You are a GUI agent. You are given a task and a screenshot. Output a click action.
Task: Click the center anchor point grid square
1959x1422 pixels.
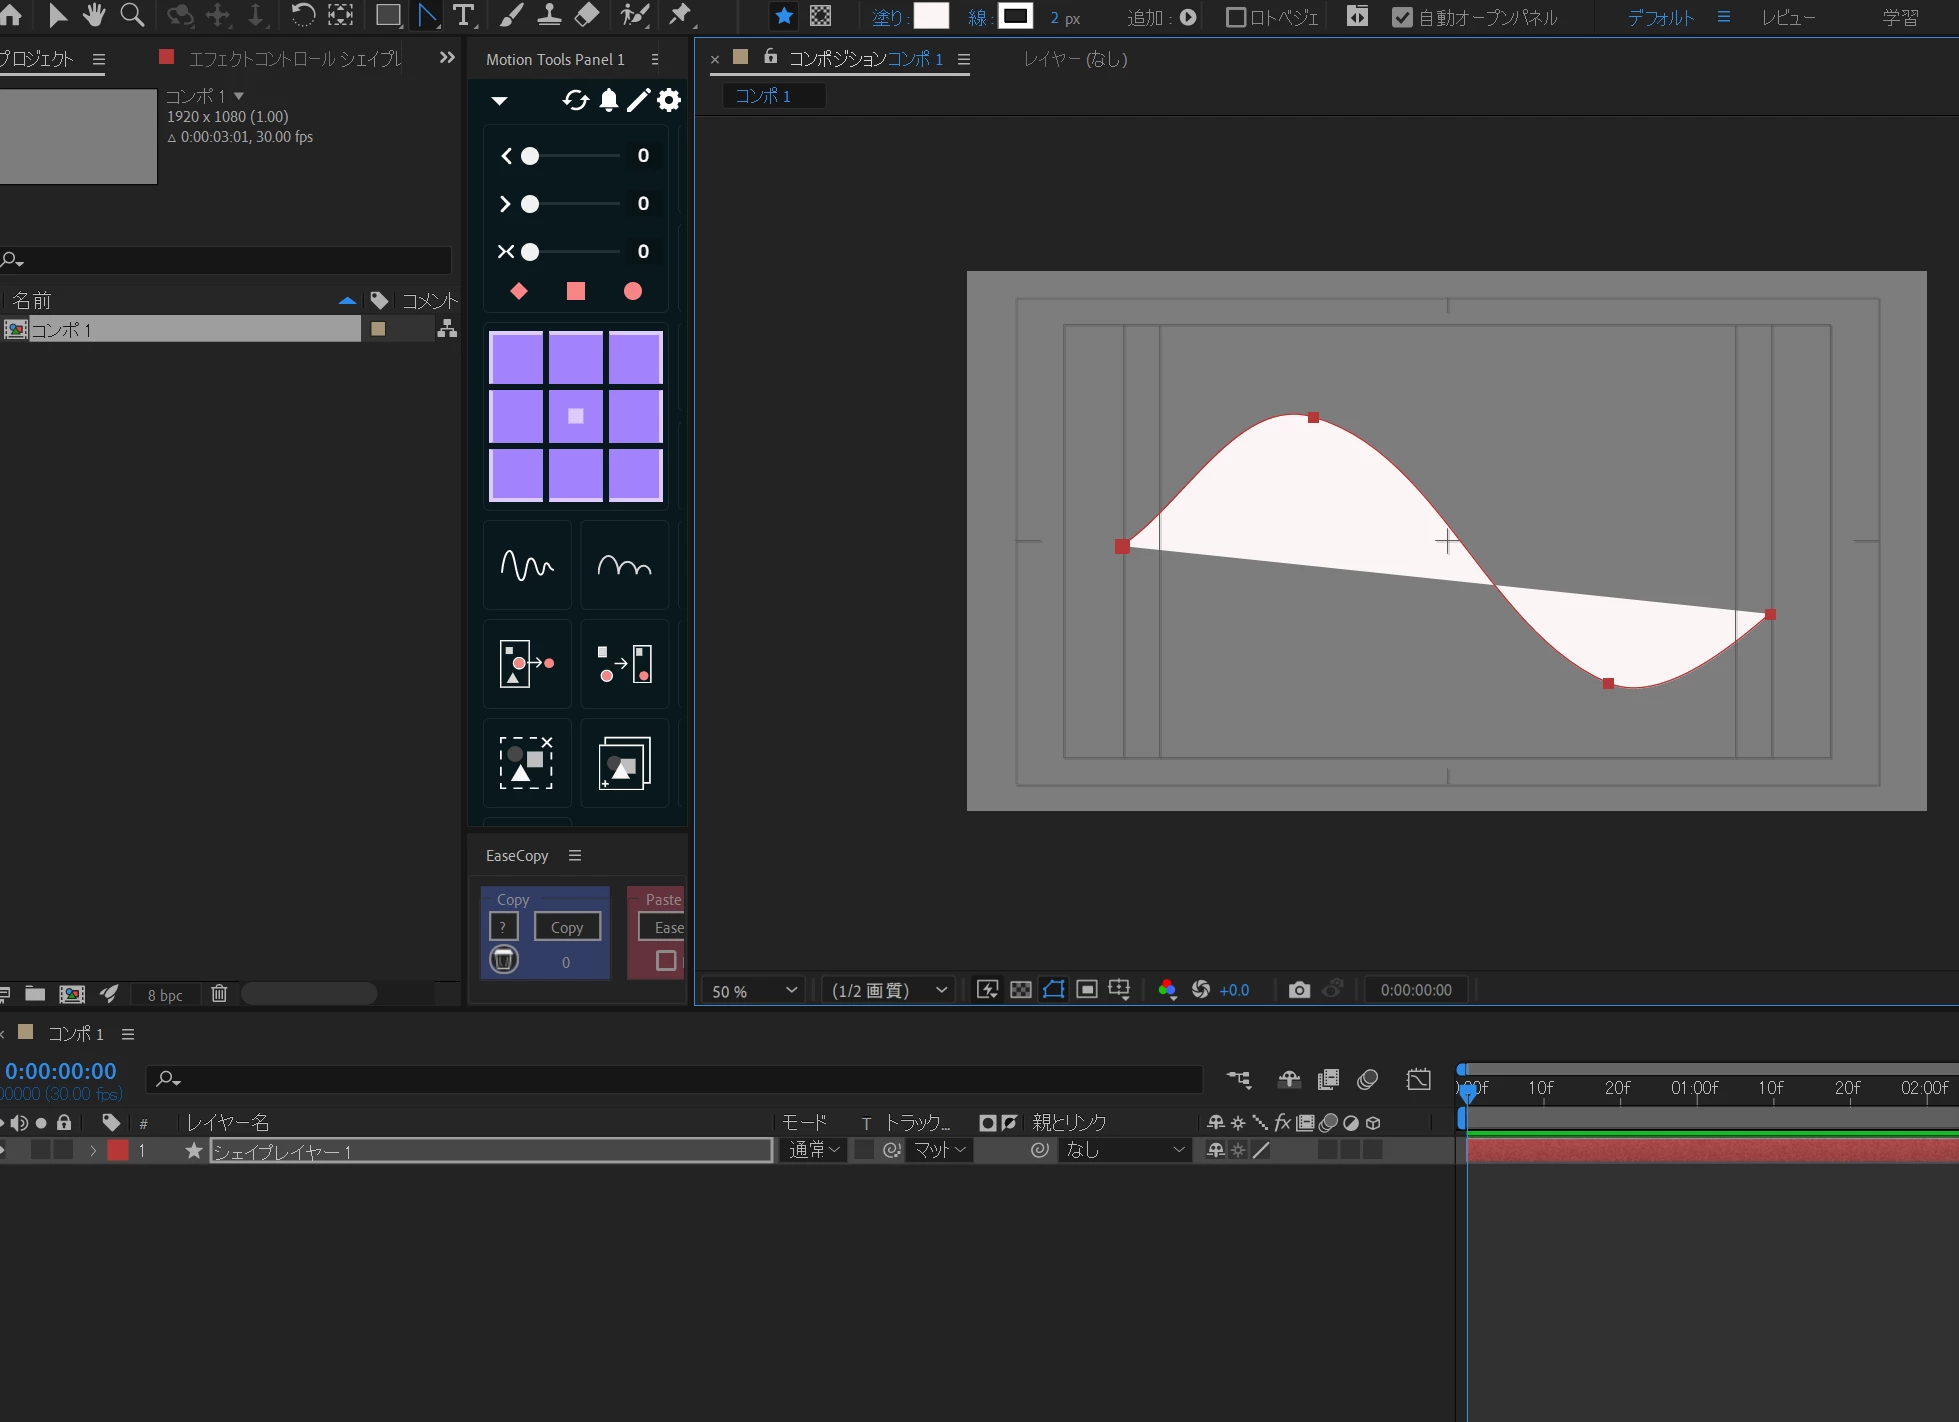[x=575, y=416]
